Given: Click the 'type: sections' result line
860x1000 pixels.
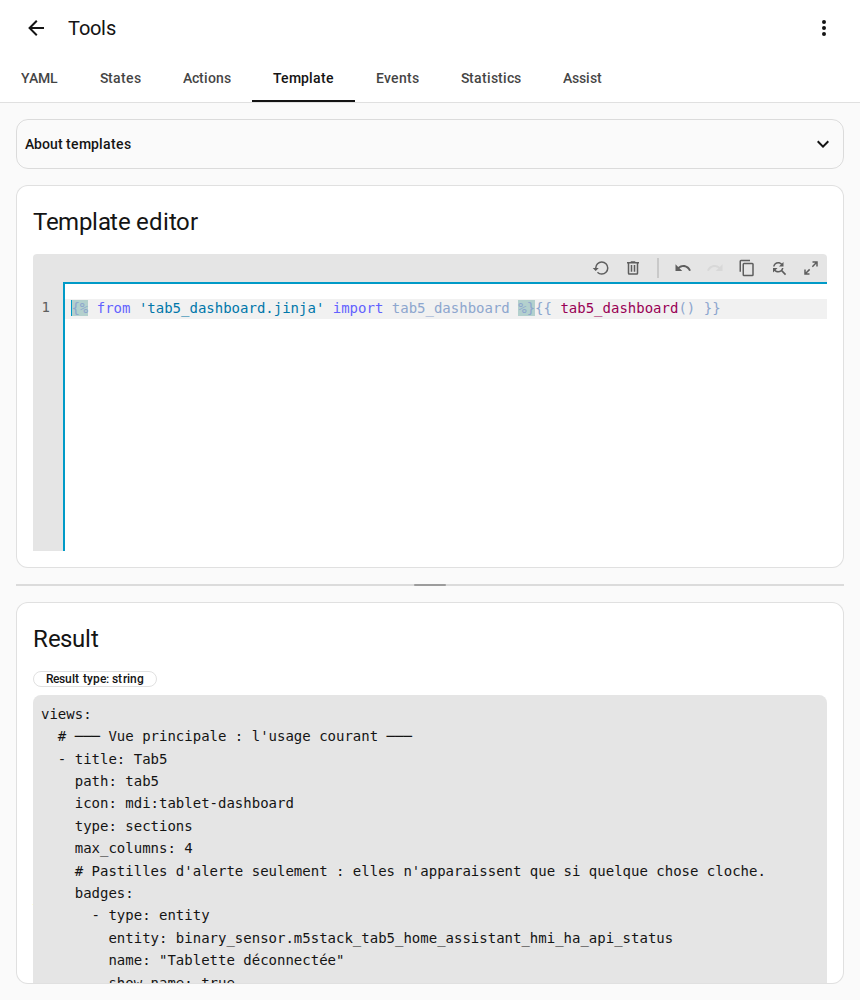Looking at the screenshot, I should (133, 826).
